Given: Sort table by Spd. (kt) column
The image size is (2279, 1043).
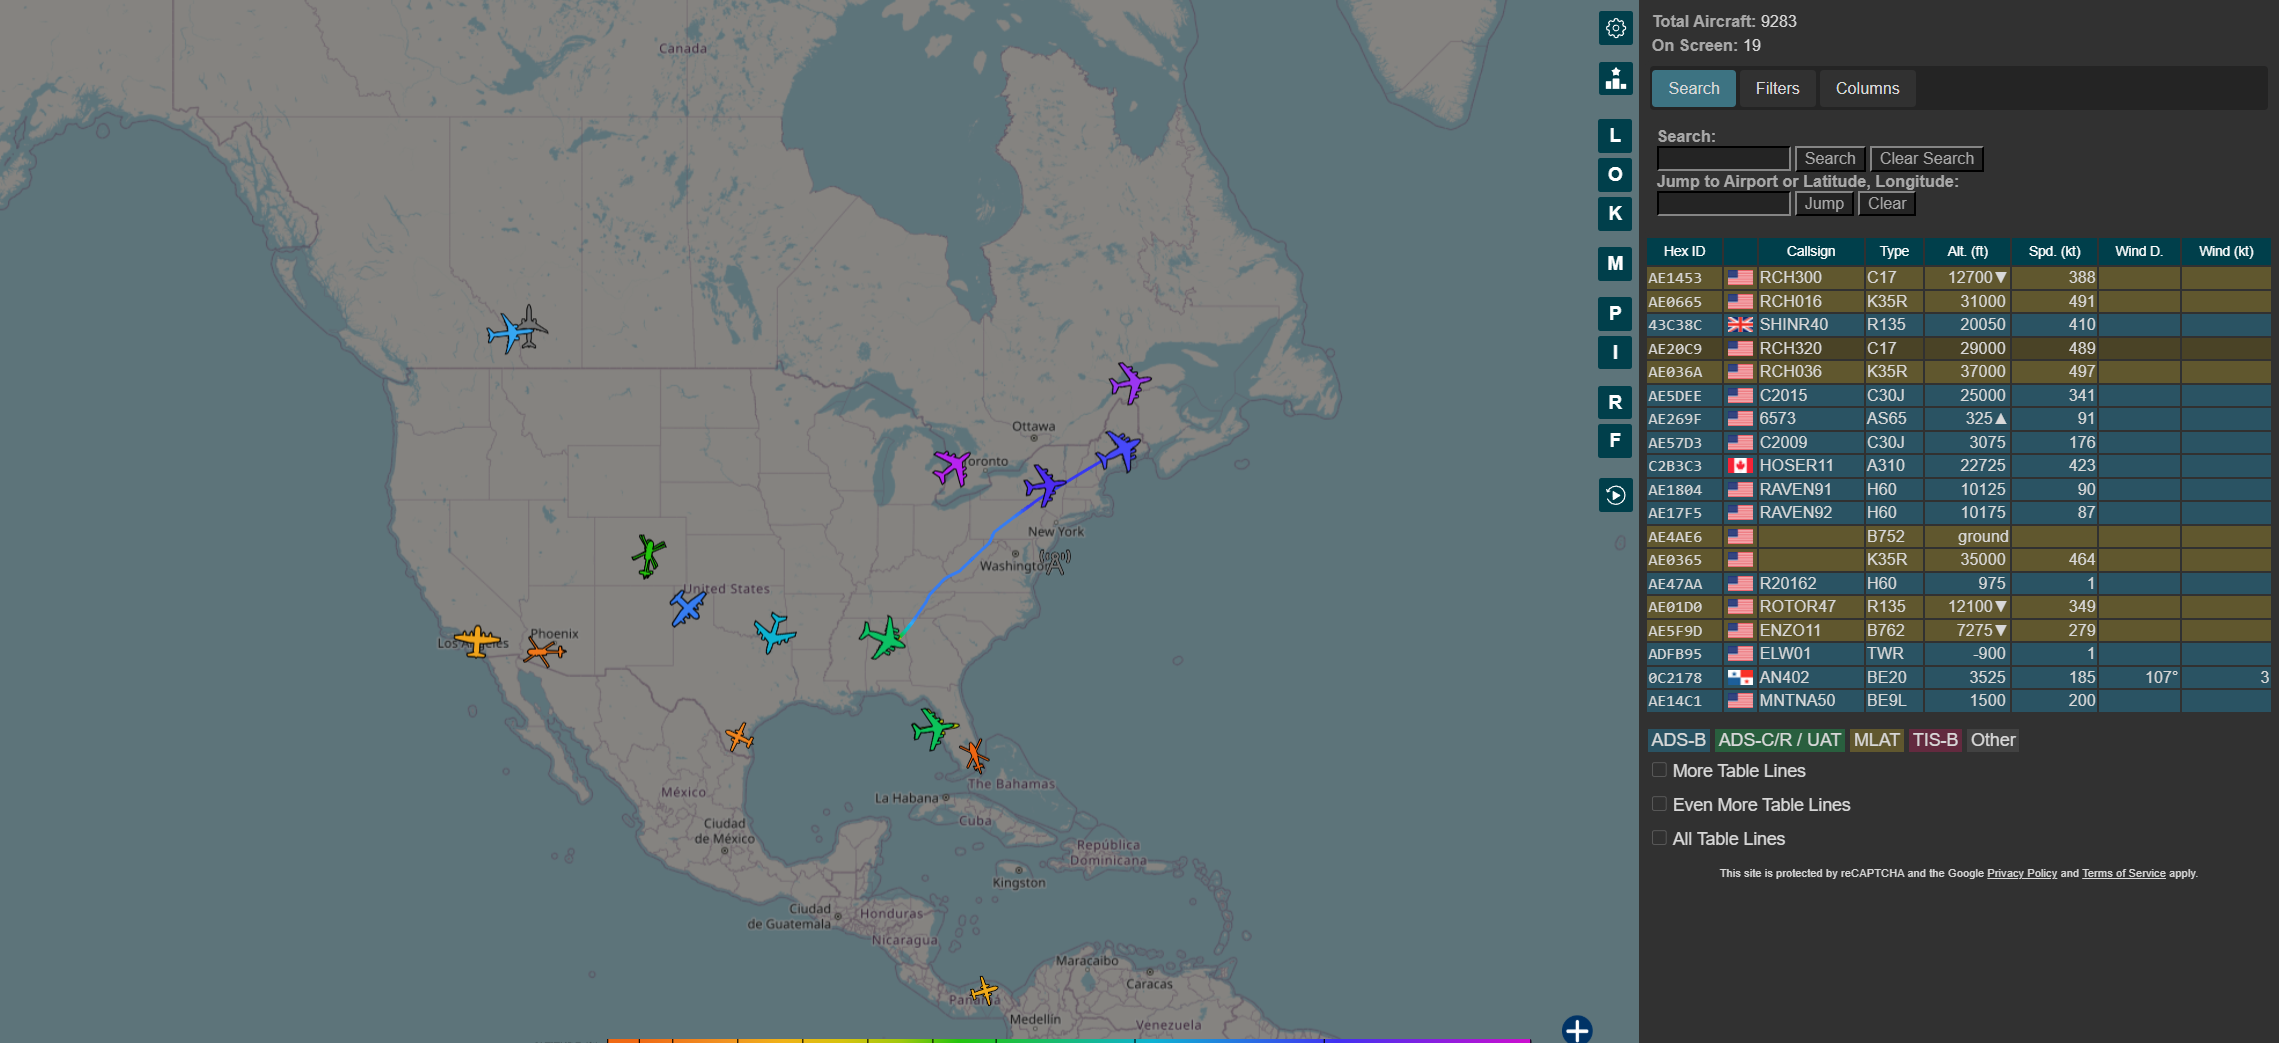Looking at the screenshot, I should [x=2054, y=251].
